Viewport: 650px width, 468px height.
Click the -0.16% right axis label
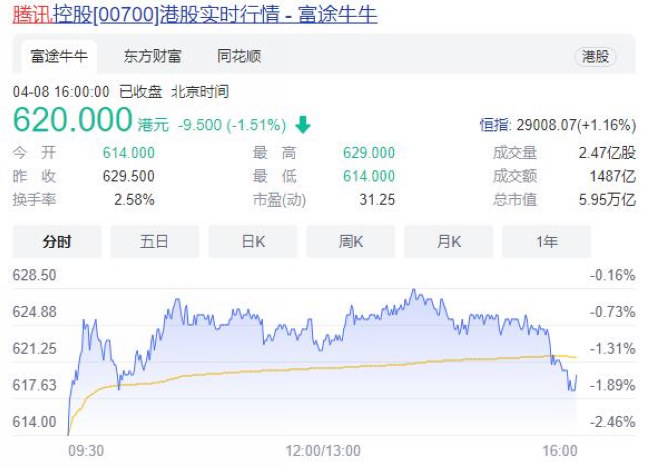pos(613,275)
